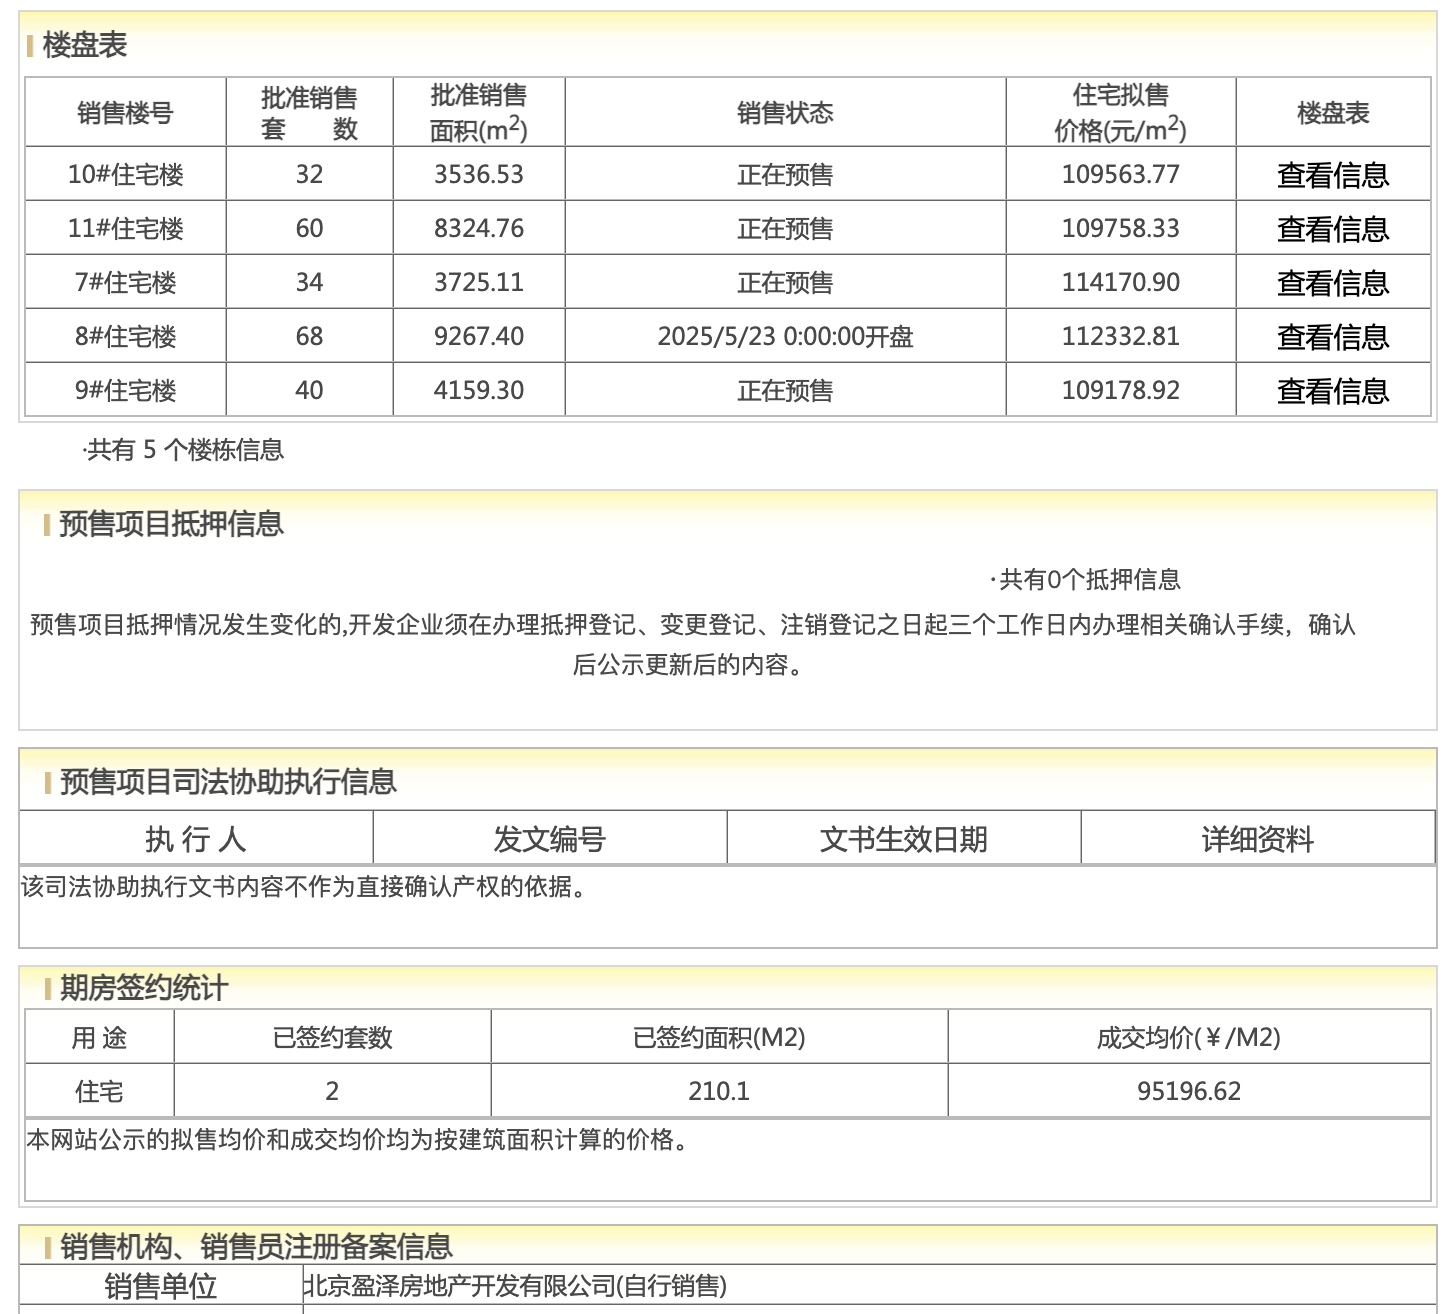Open 查看信息 link for 7#住宅楼
The image size is (1450, 1314).
1333,283
